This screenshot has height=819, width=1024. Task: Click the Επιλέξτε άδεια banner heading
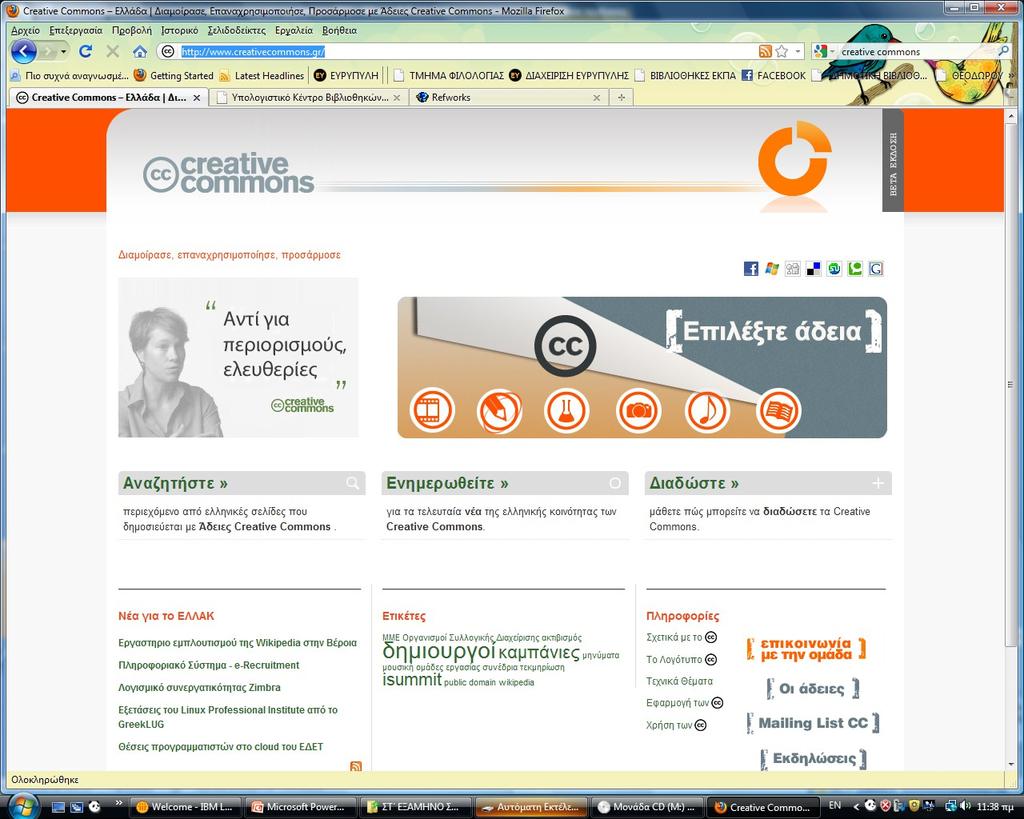pyautogui.click(x=773, y=332)
